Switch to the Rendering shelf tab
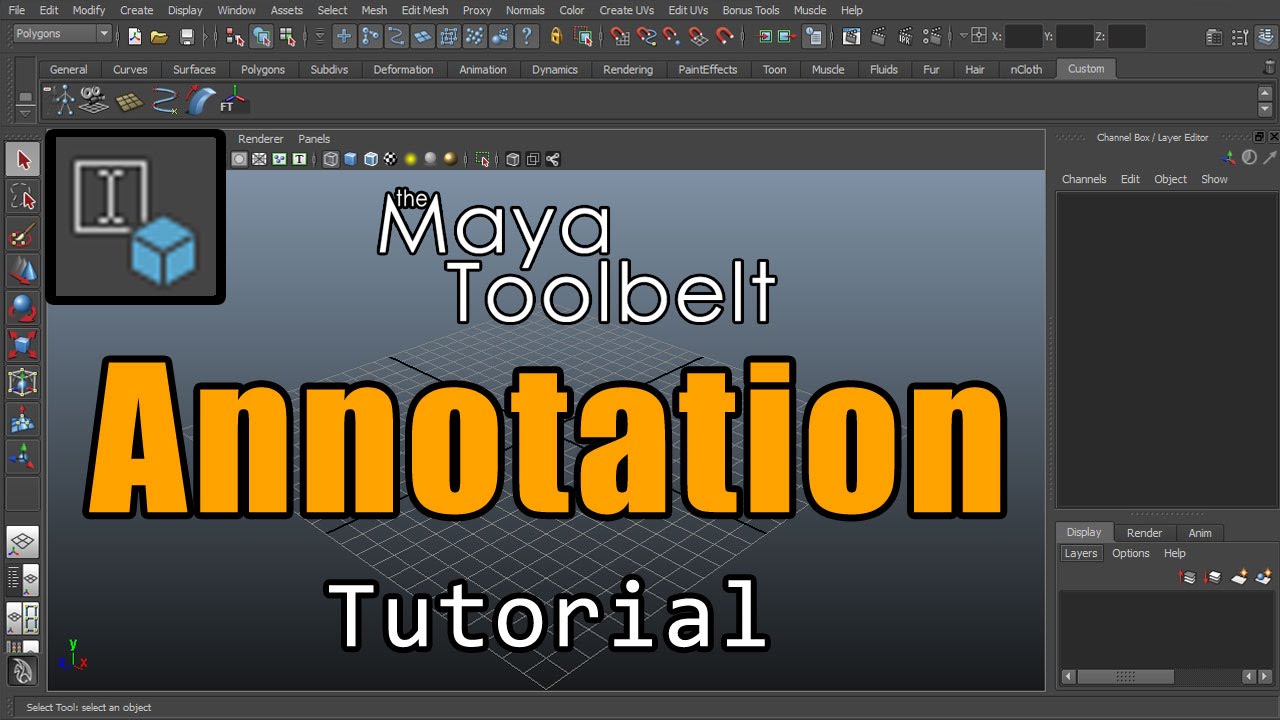Image resolution: width=1280 pixels, height=720 pixels. click(x=628, y=69)
